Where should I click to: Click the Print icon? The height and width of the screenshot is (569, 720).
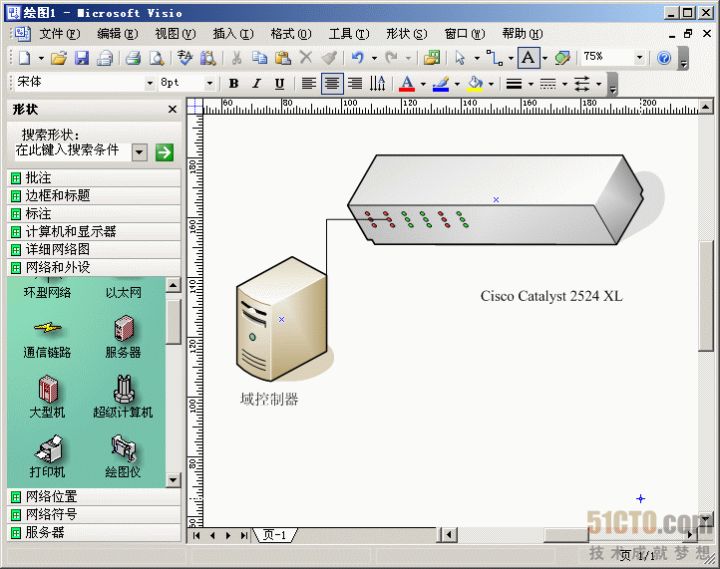(x=133, y=58)
